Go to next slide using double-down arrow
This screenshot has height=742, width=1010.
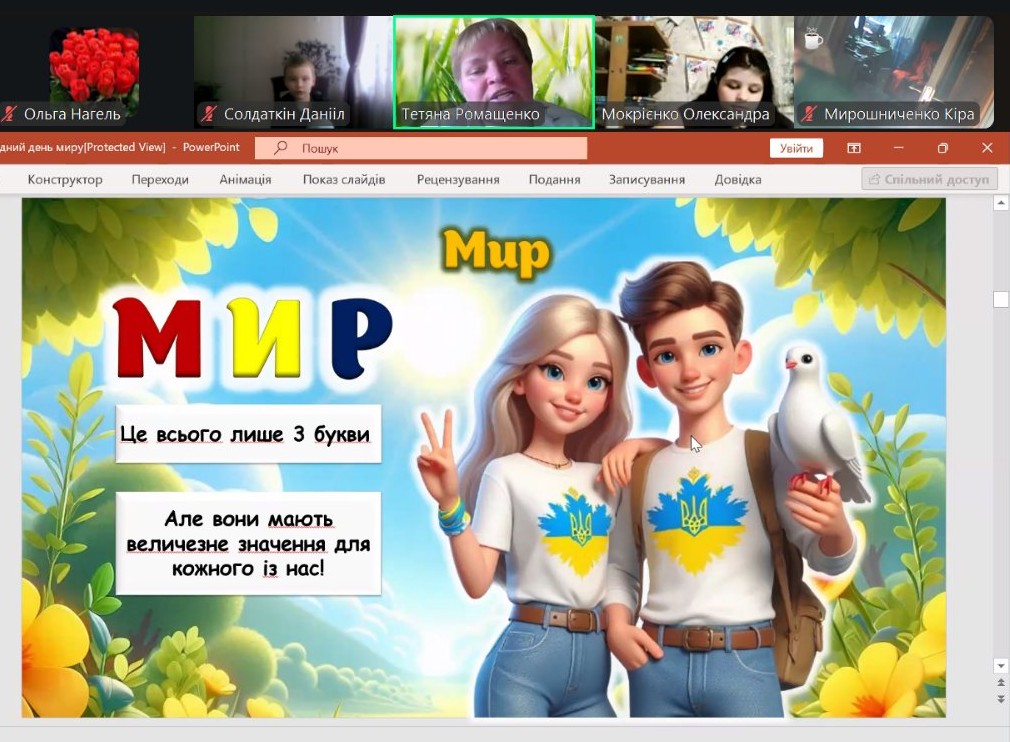pyautogui.click(x=1001, y=699)
